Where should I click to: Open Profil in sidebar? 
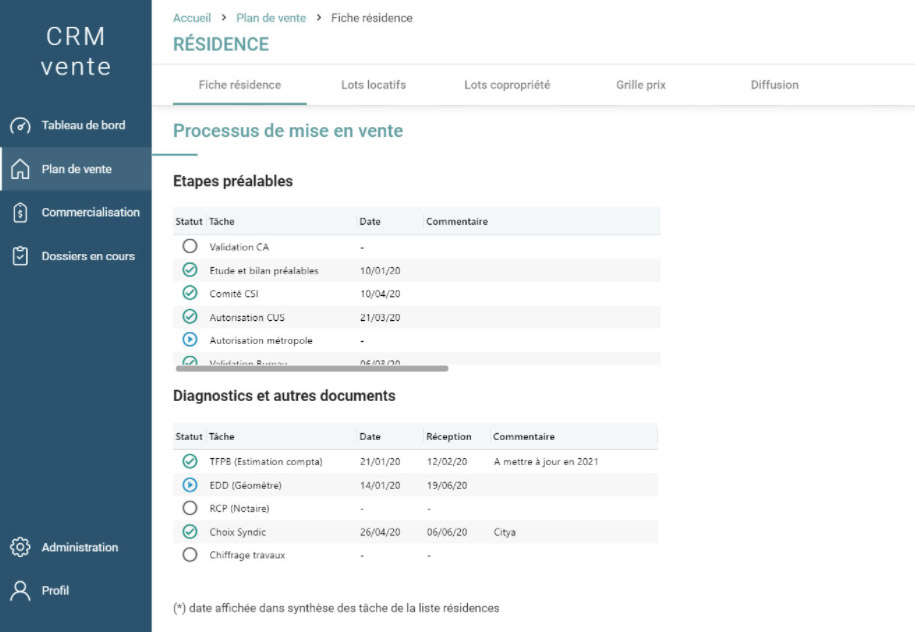[76, 591]
